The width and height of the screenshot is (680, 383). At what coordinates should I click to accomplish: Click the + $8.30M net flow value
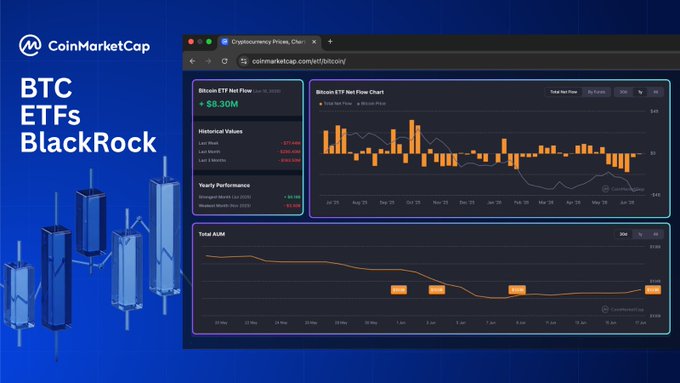click(x=219, y=104)
